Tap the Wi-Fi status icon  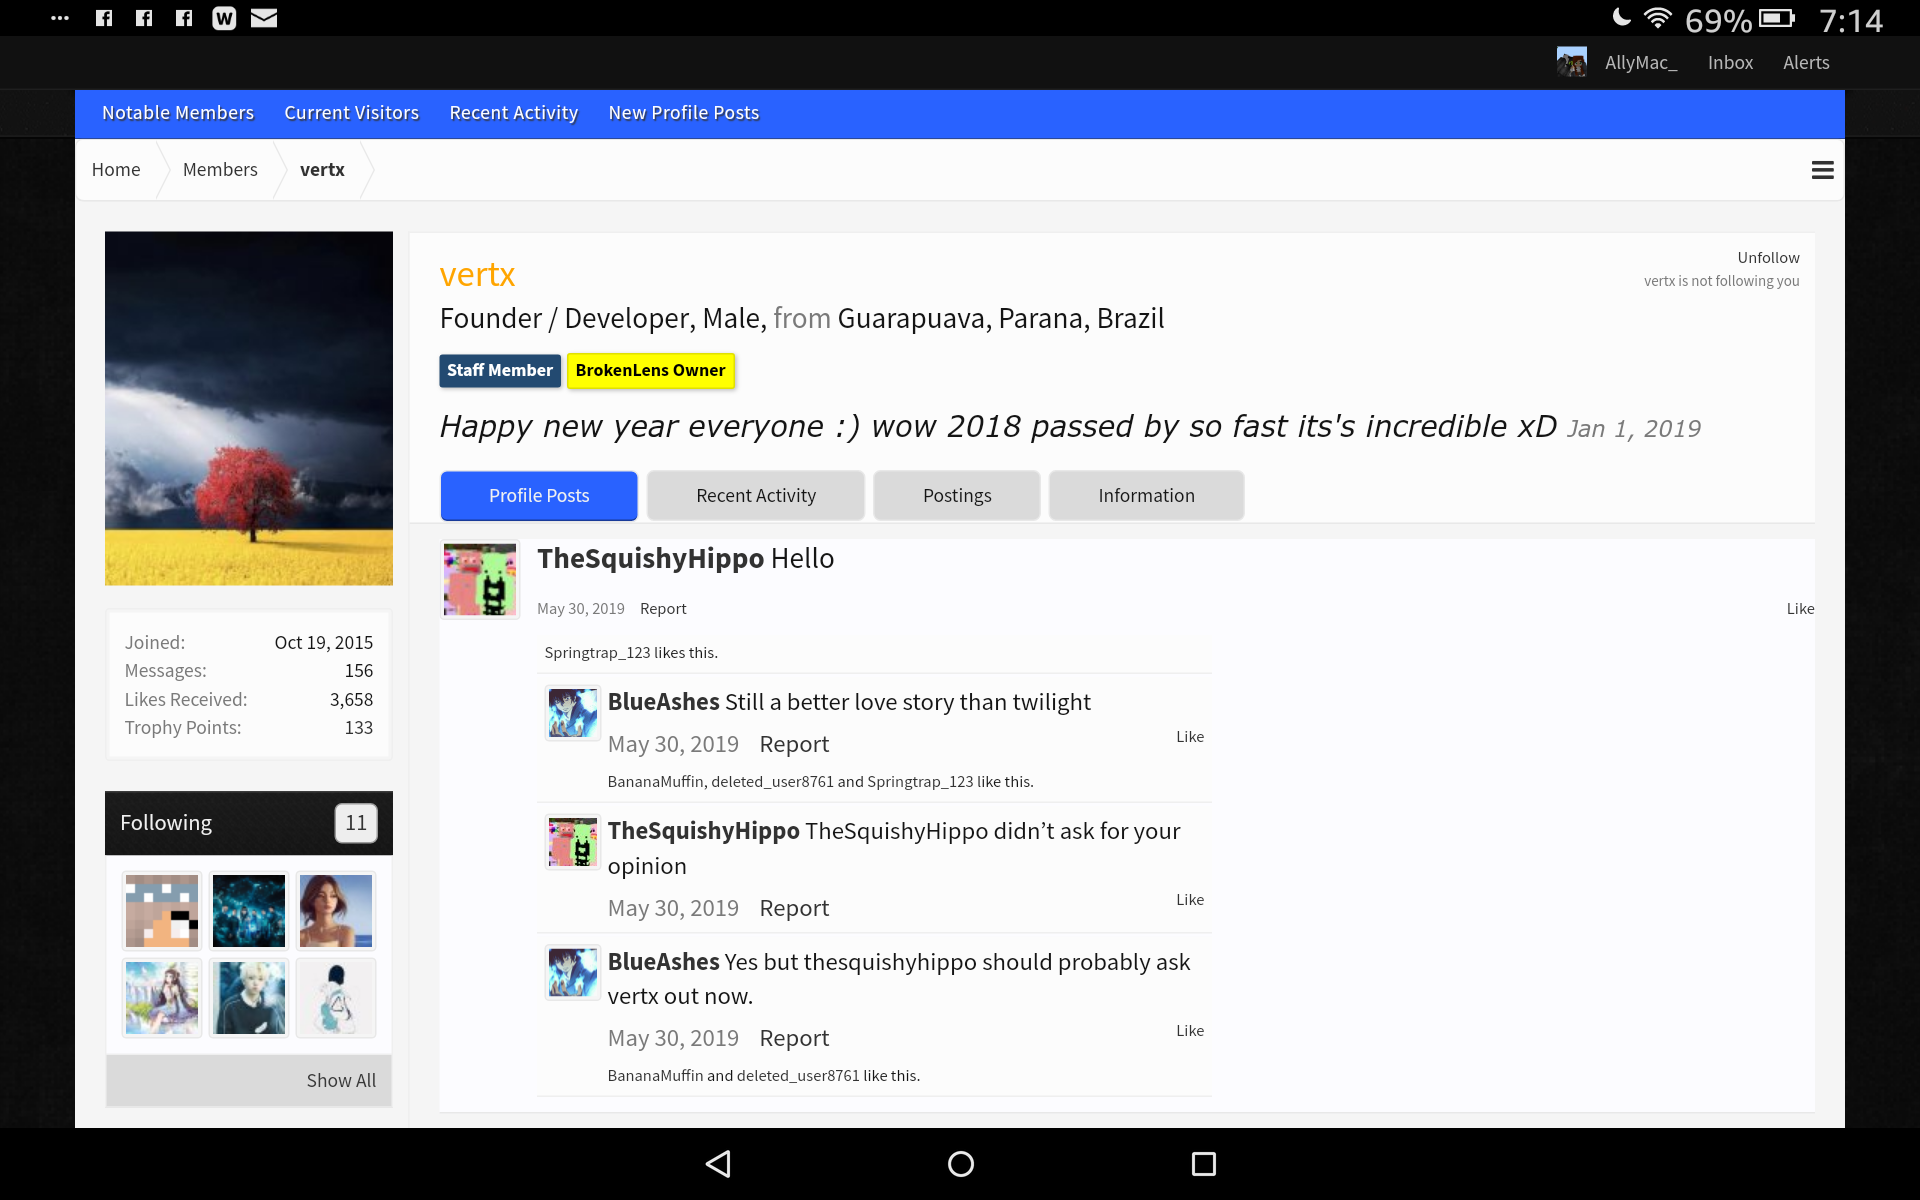click(x=1657, y=18)
